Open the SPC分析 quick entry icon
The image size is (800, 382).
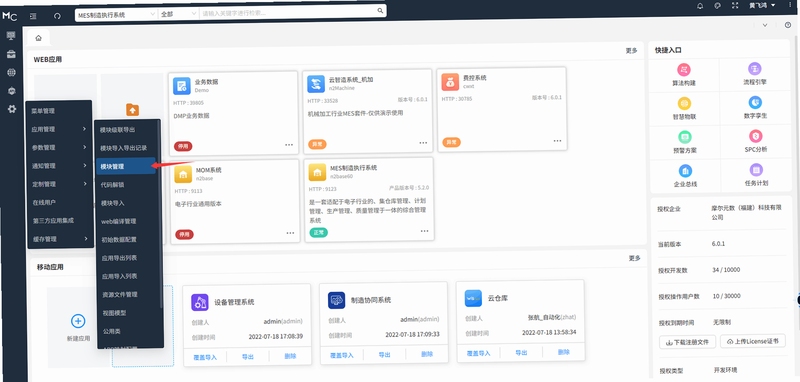point(756,136)
